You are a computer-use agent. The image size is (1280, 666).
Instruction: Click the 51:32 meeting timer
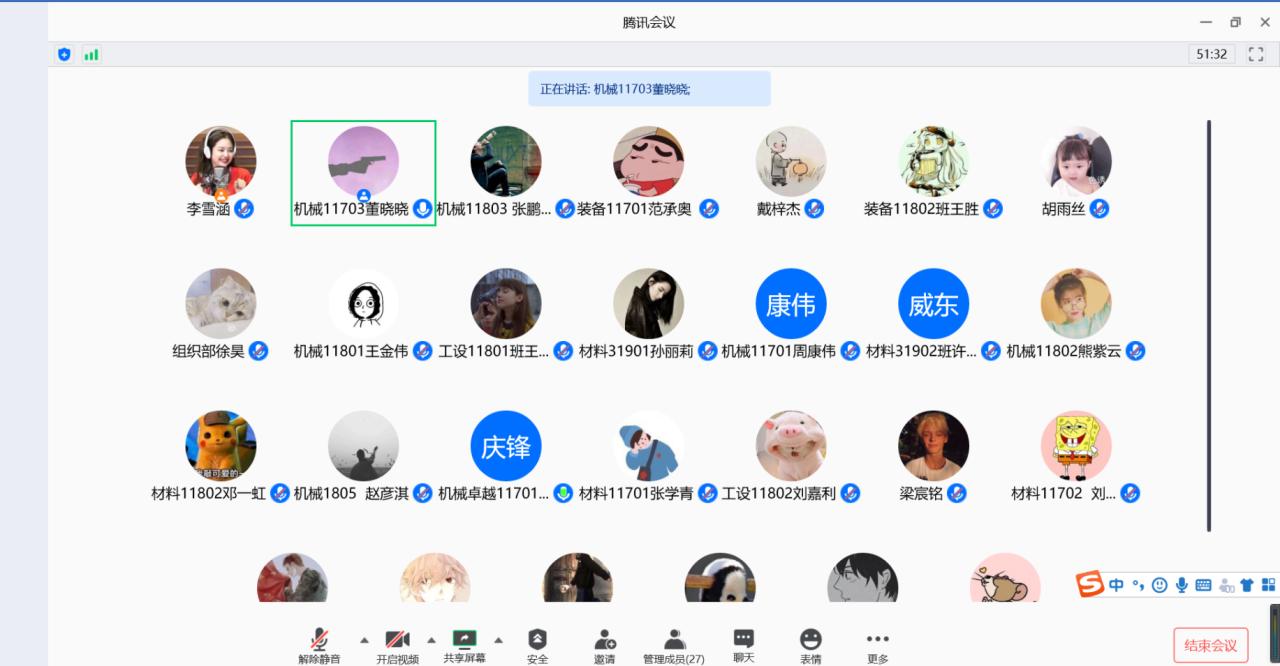[x=1211, y=54]
